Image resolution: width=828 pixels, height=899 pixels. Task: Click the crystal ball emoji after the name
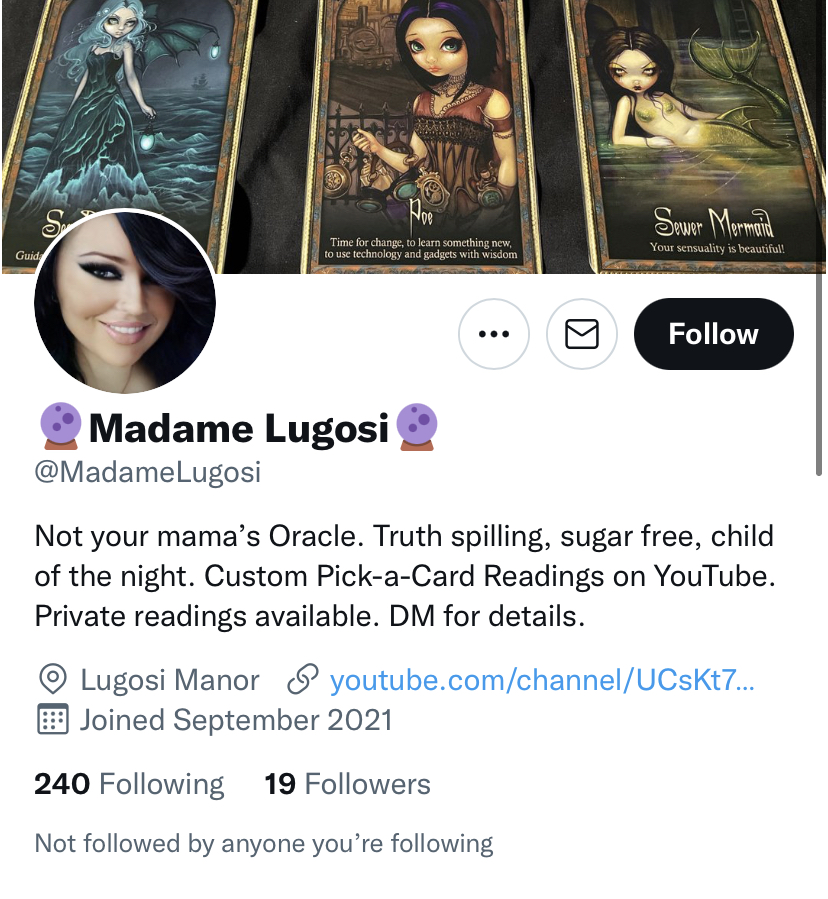coord(417,427)
